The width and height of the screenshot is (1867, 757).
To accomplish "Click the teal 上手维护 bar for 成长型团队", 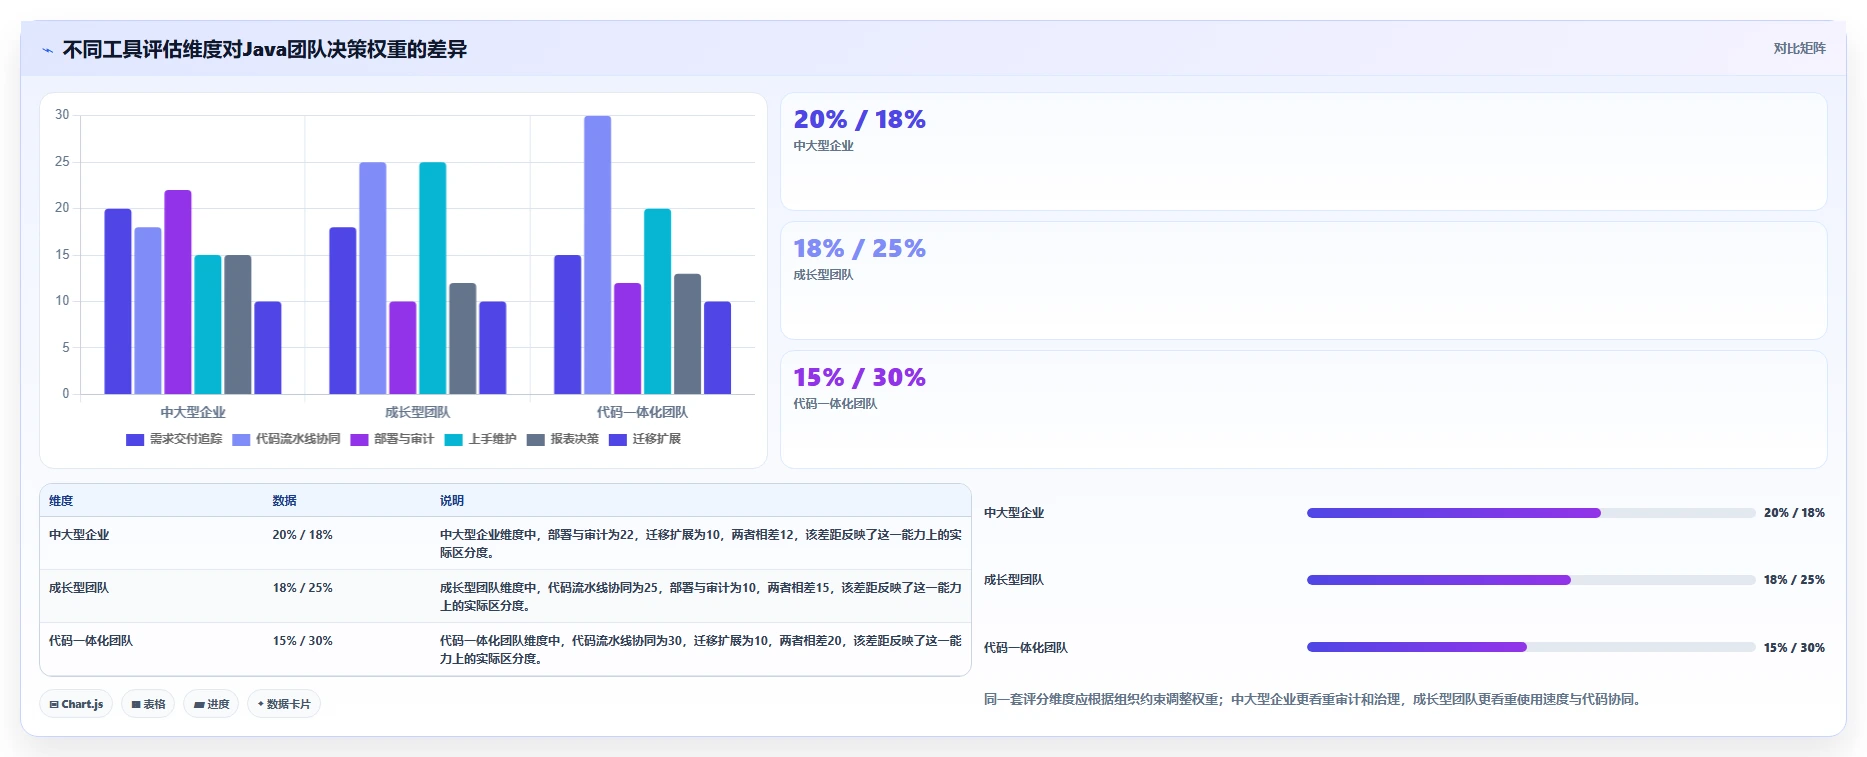I will click(x=433, y=278).
